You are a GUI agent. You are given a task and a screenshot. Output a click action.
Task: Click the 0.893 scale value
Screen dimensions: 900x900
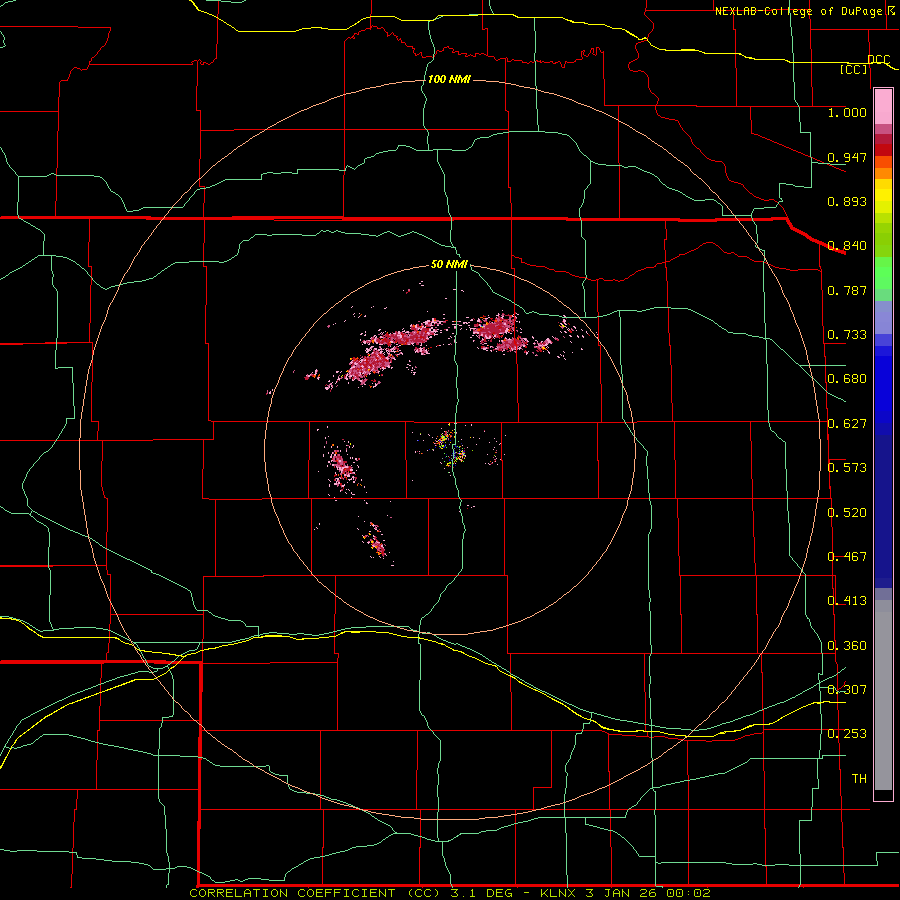[x=847, y=201]
